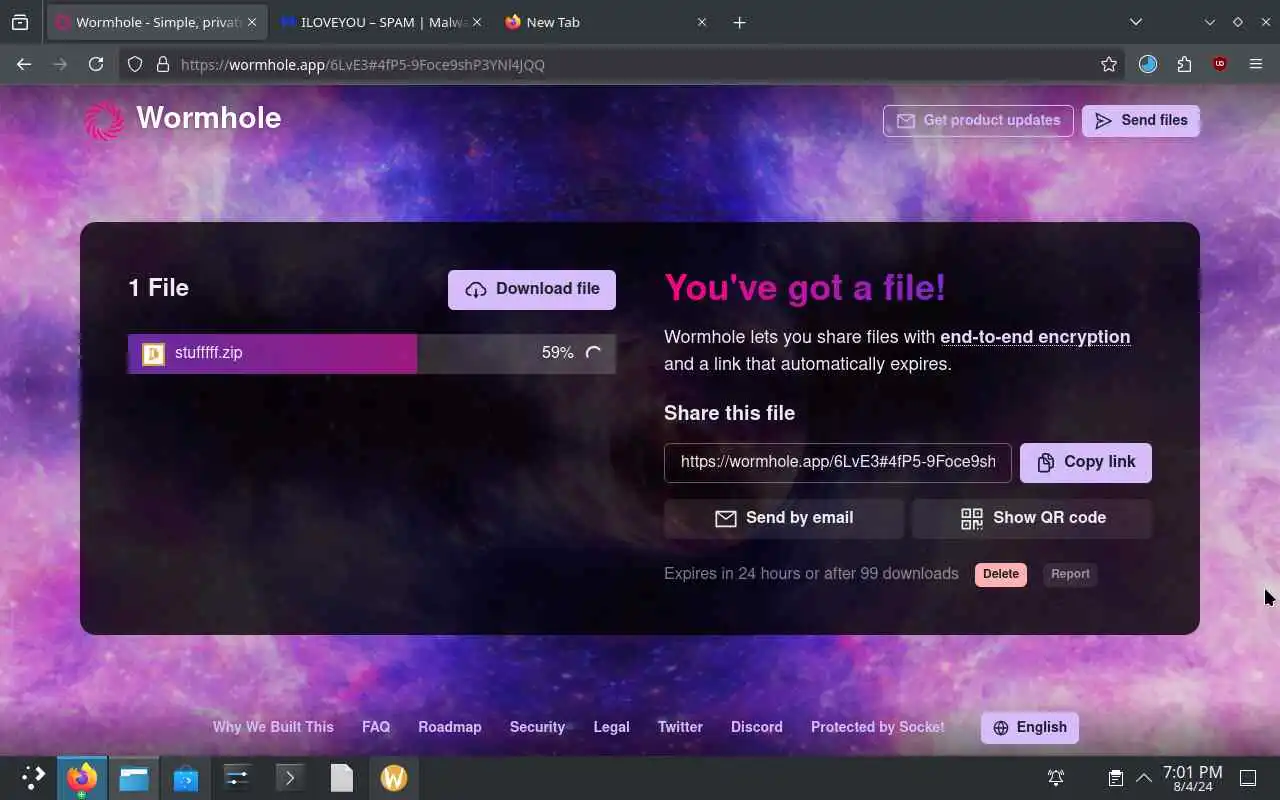
Task: Bookmark this page with the star icon
Action: tap(1108, 64)
